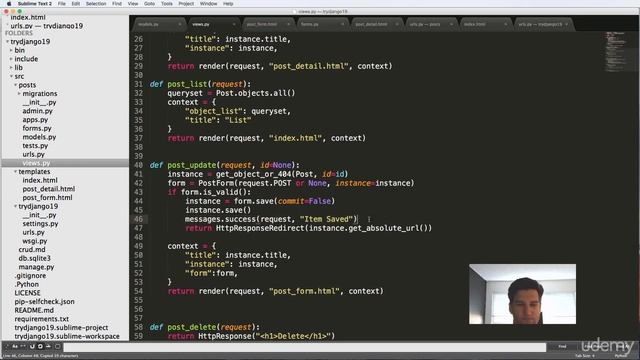This screenshot has width=640, height=360.
Task: Open the Tools menu
Action: [167, 4]
